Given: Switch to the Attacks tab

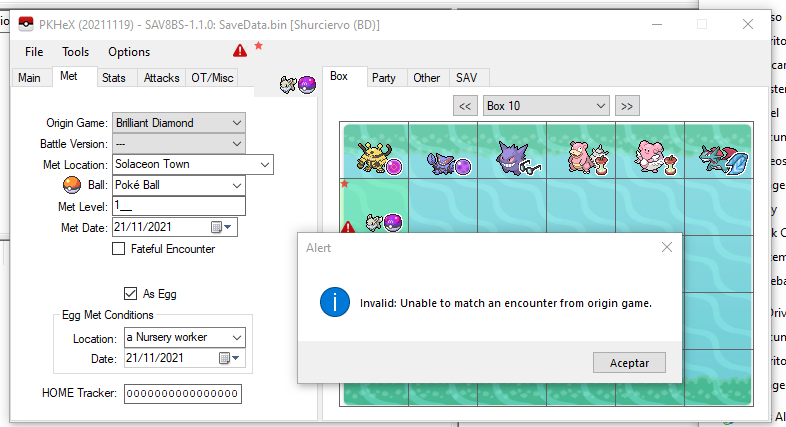Looking at the screenshot, I should [x=161, y=78].
